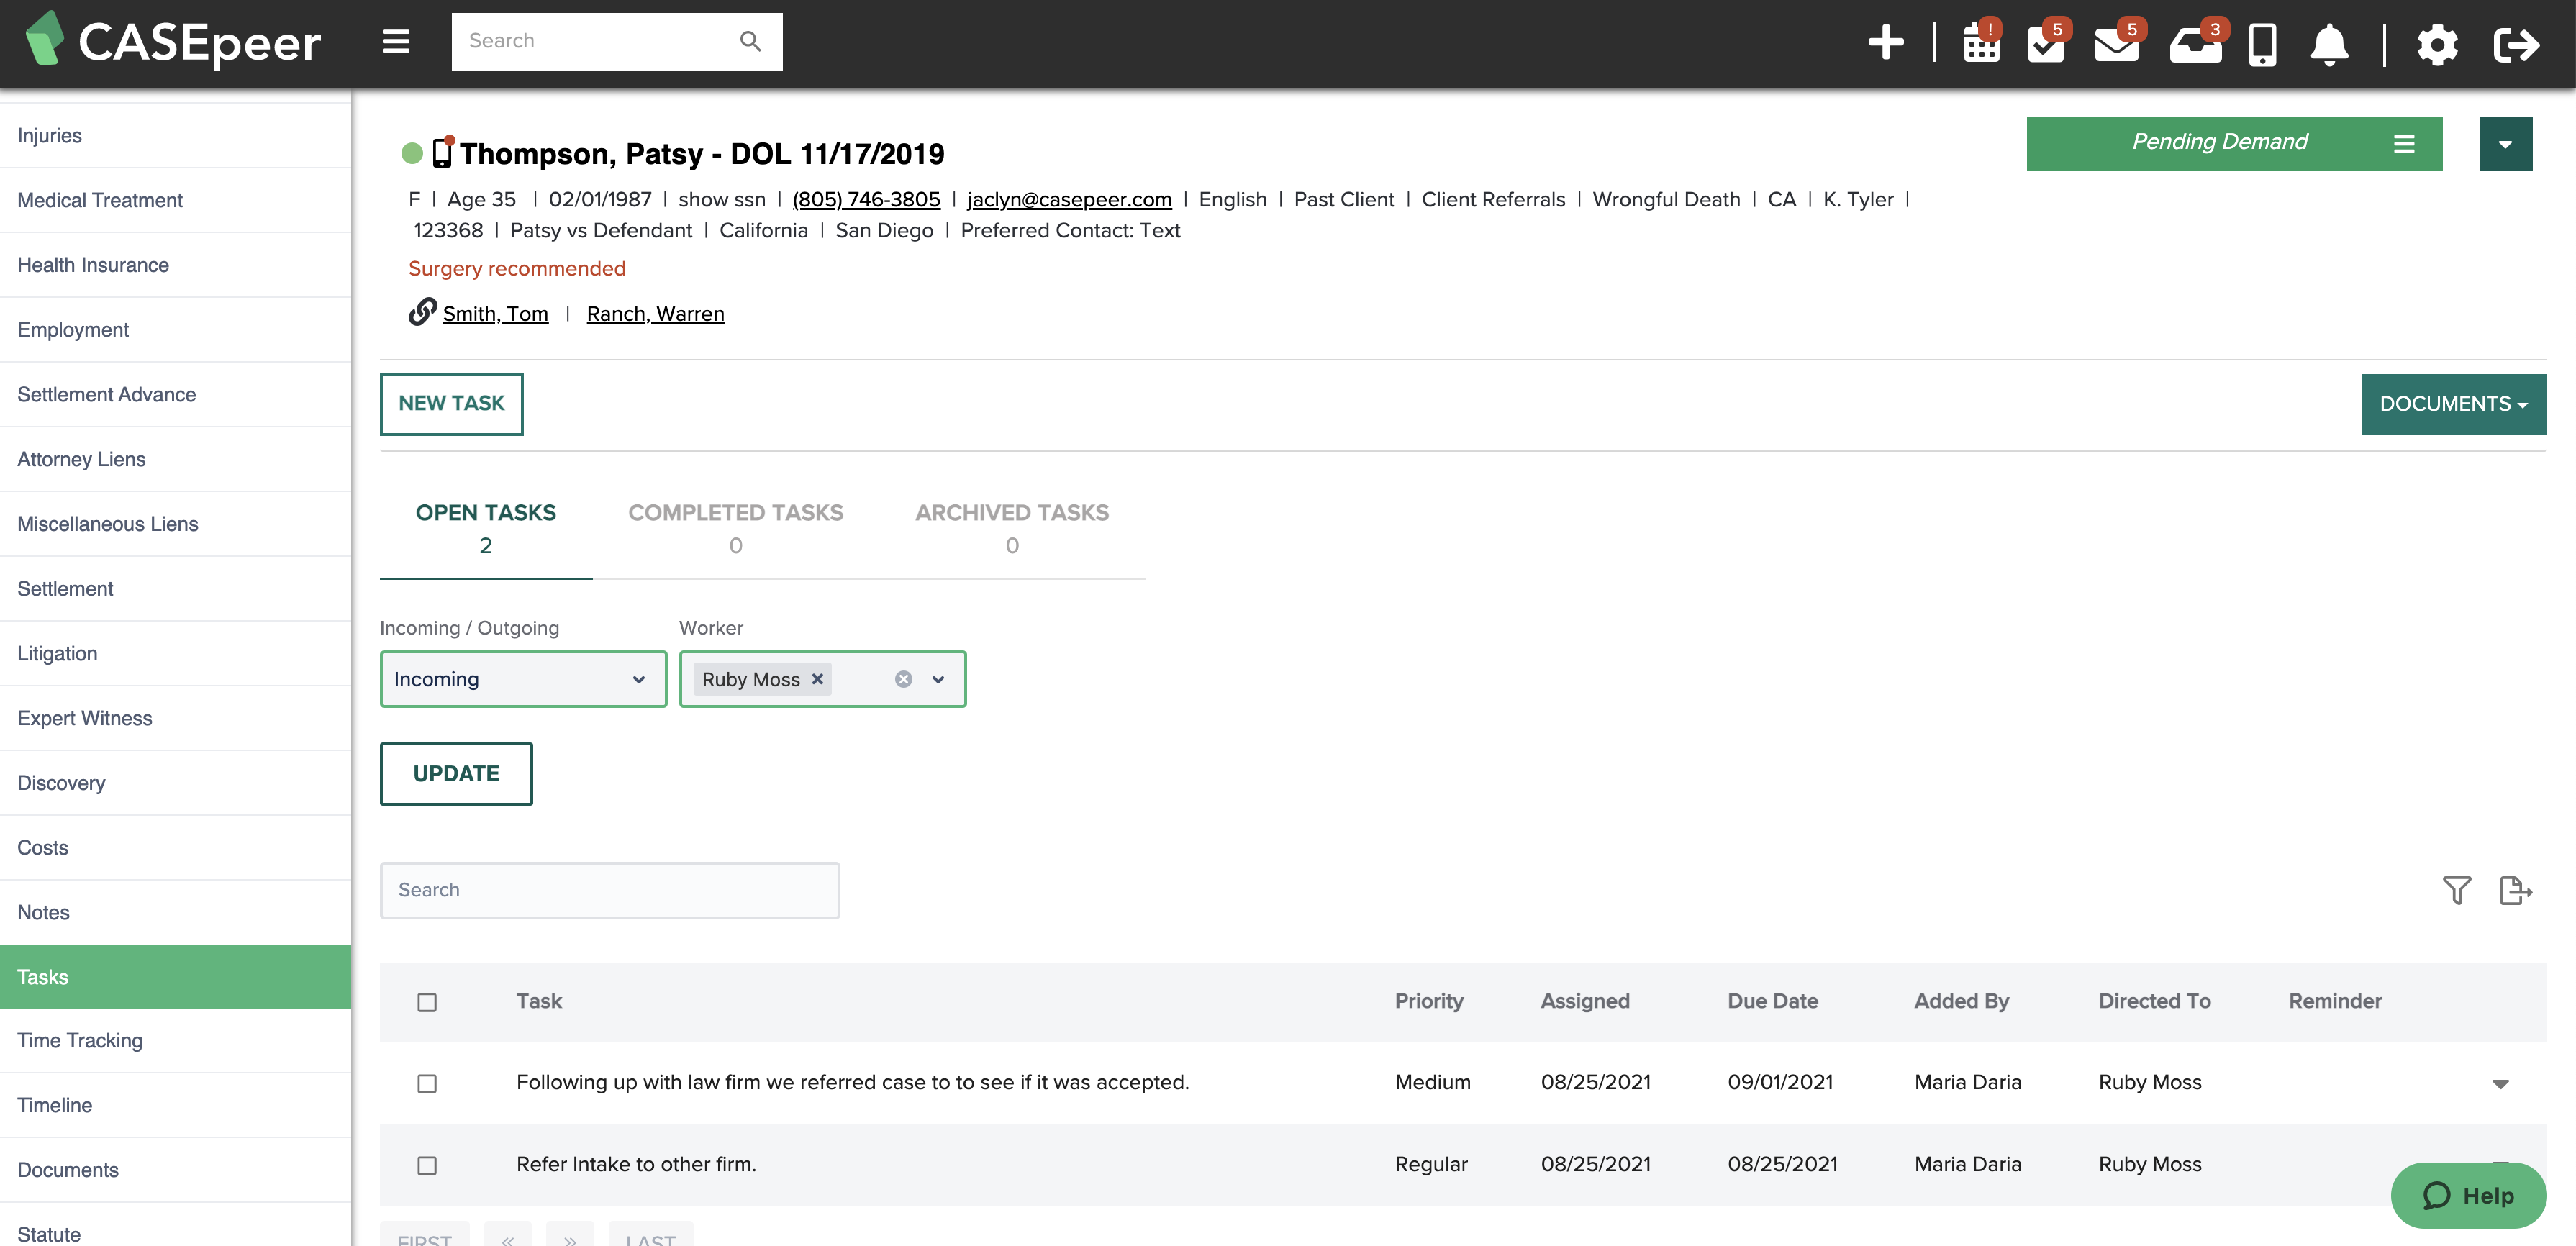Screen dimensions: 2576x1246
Task: Remove Ruby Moss tag from Worker
Action: point(817,678)
